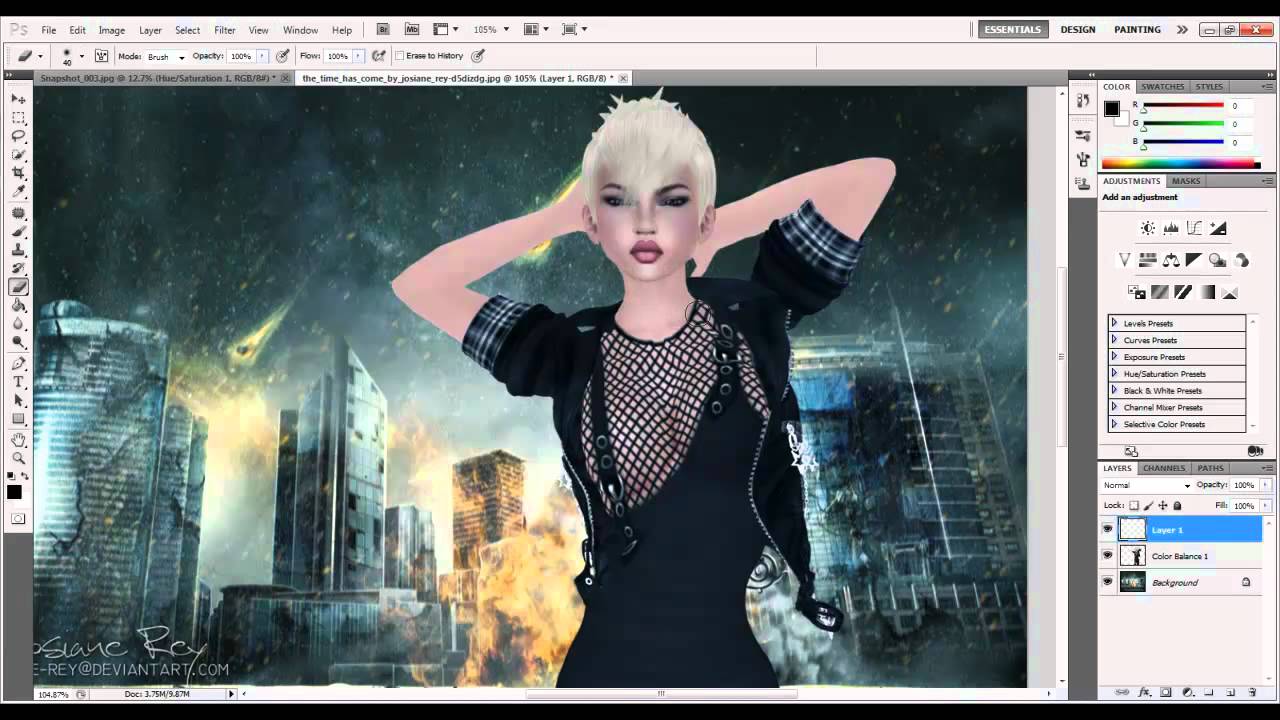The image size is (1280, 720).
Task: Pick a color from the spectrum ramp
Action: pyautogui.click(x=1181, y=164)
